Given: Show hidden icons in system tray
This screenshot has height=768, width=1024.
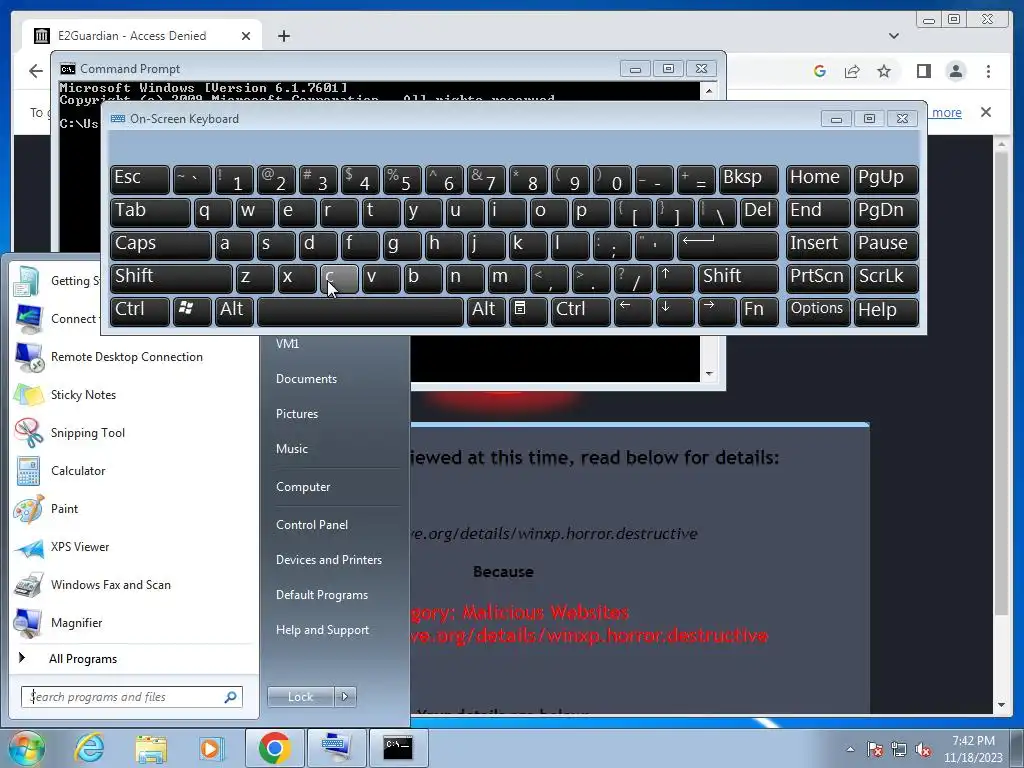Looking at the screenshot, I should click(850, 750).
